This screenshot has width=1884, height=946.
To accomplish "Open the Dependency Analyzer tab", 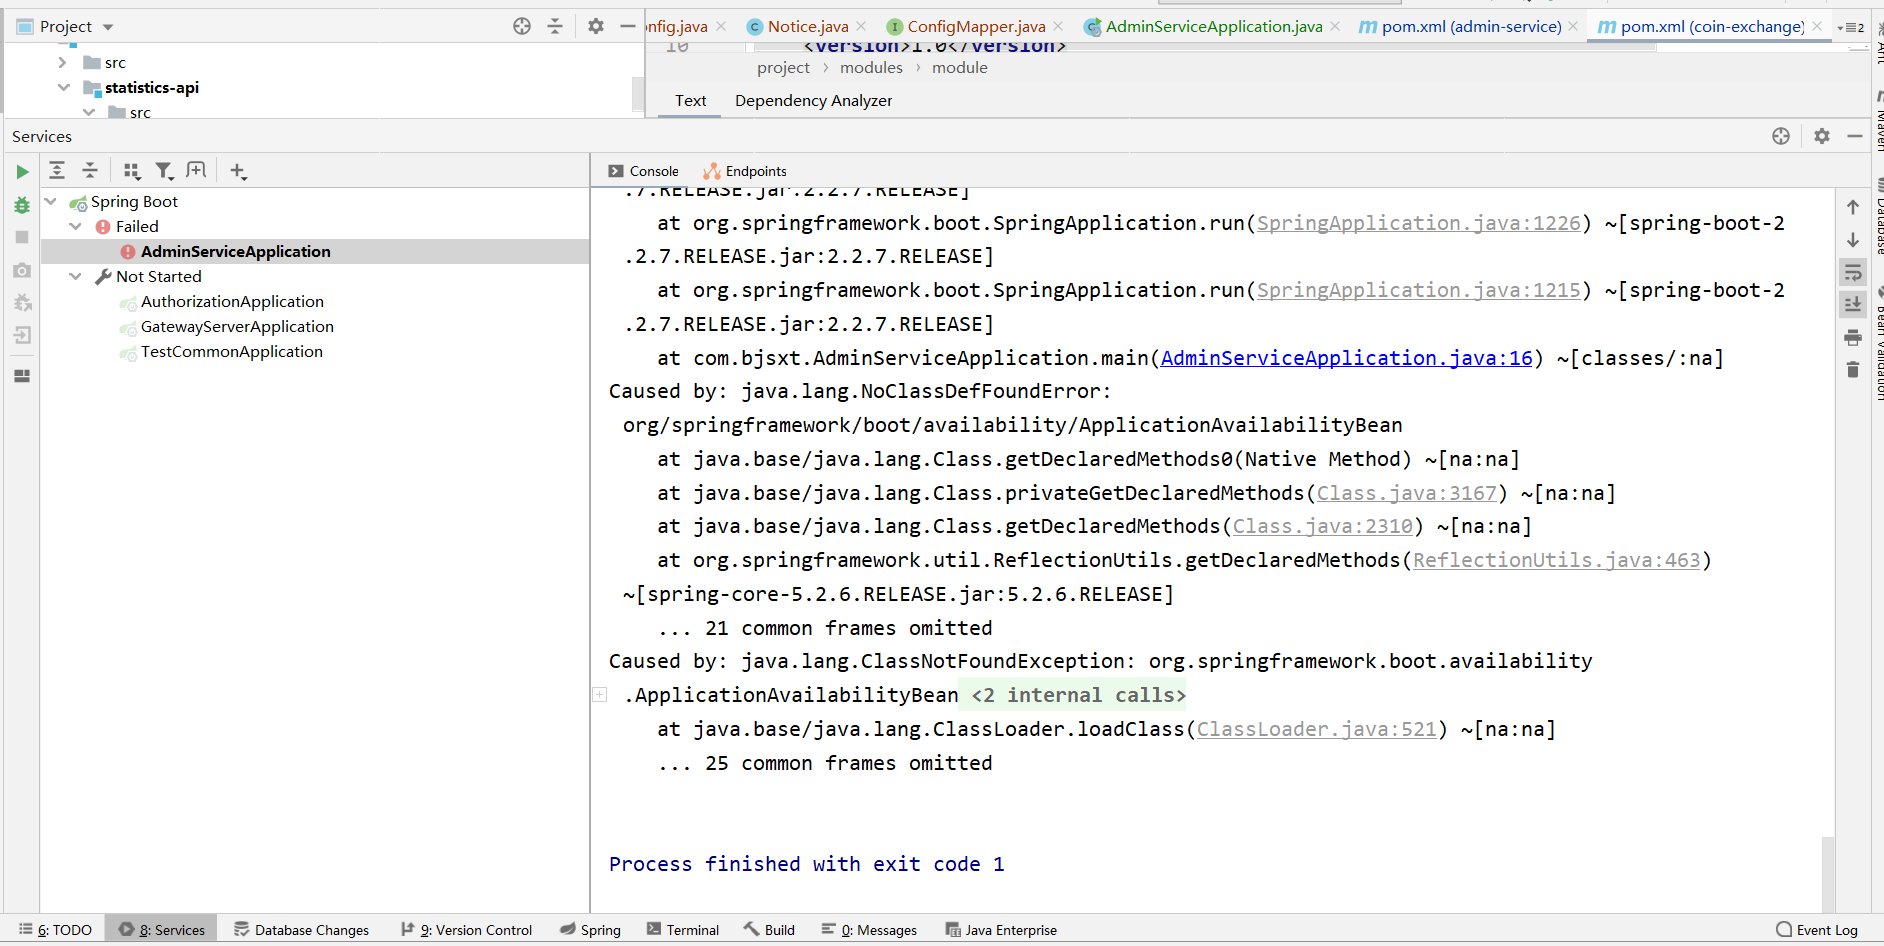I will point(813,100).
